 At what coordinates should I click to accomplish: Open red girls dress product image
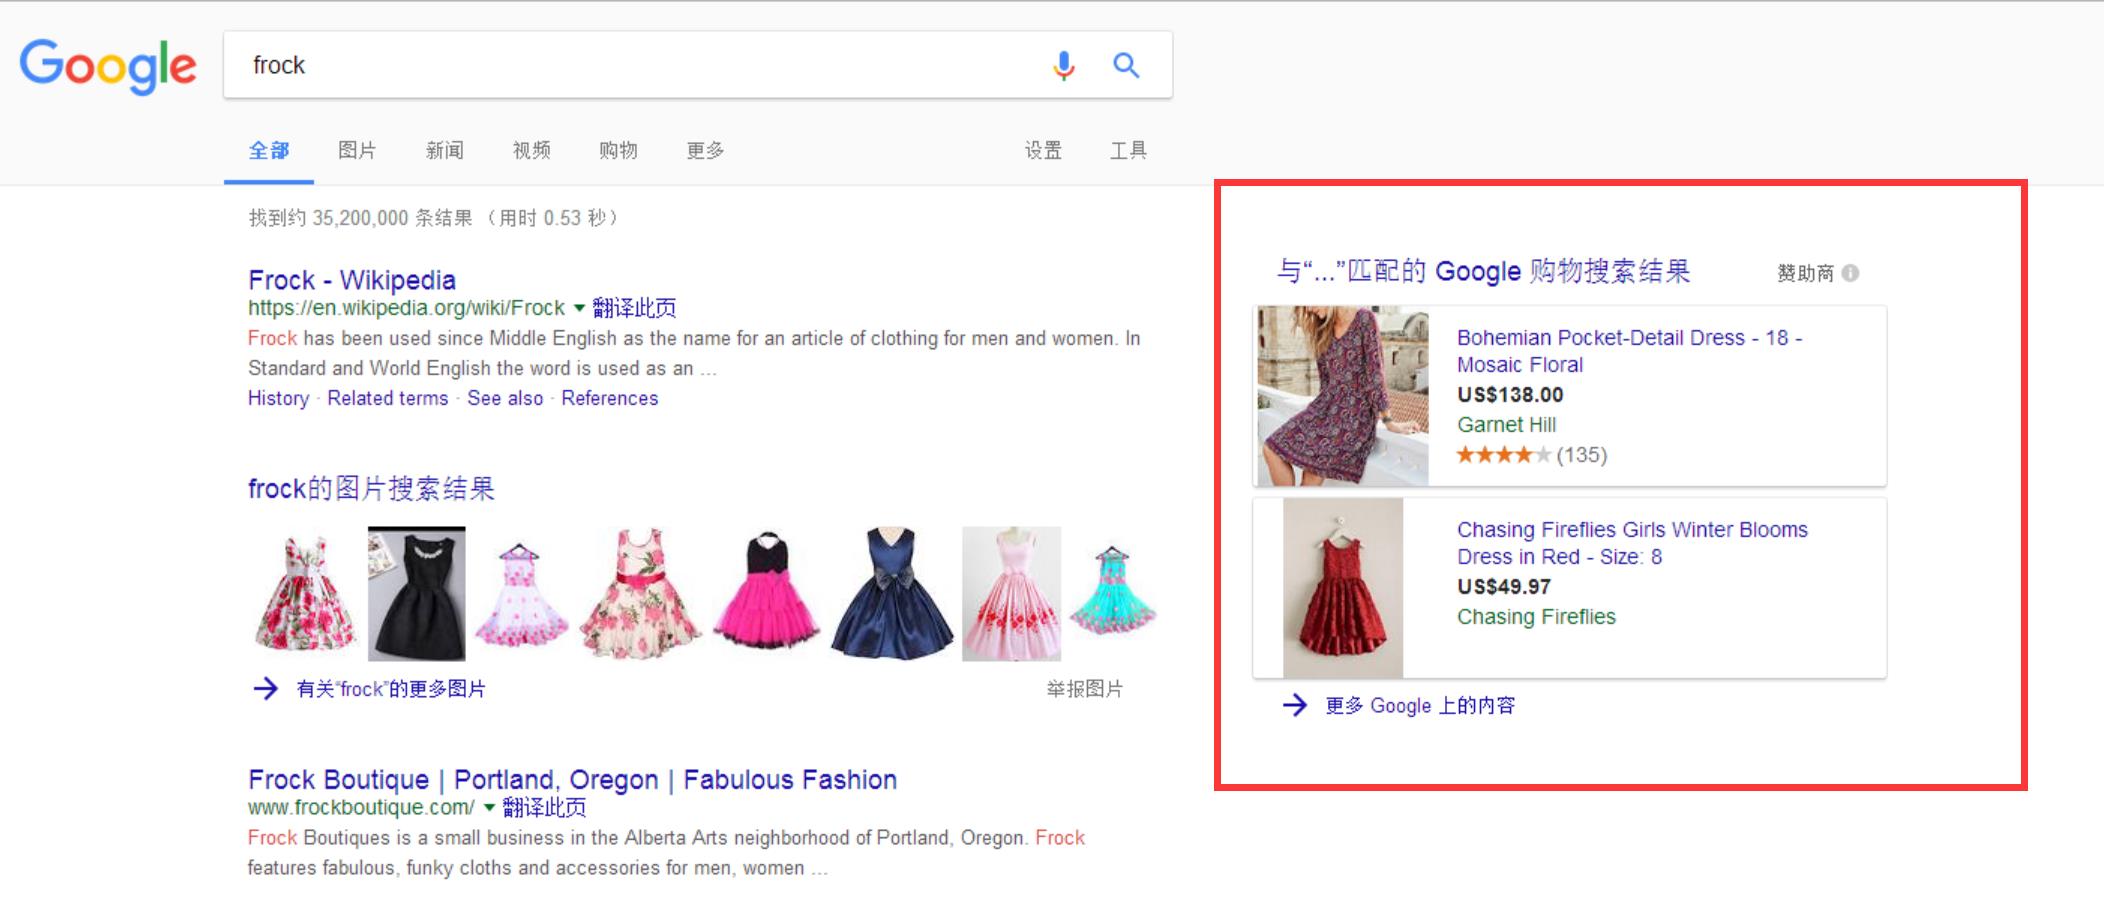1343,588
